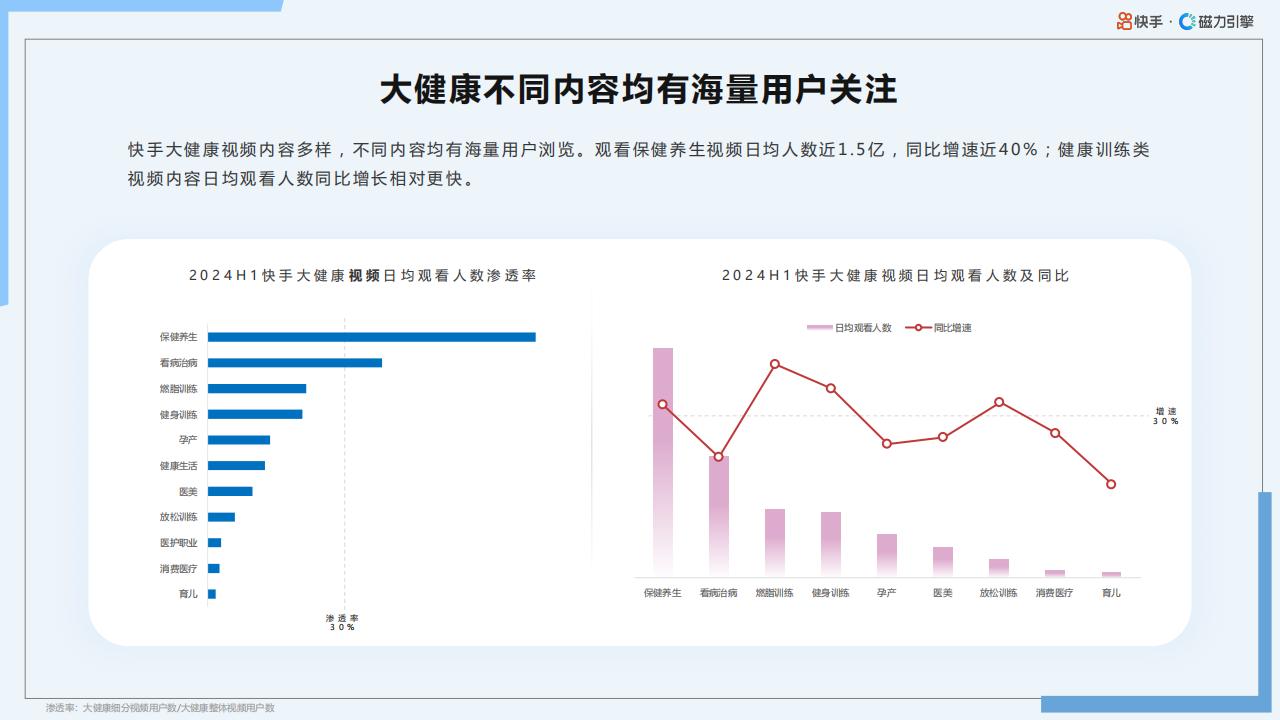Click the 育儿 blue bar in penetration chart
Viewport: 1280px width, 720px height.
pos(212,594)
